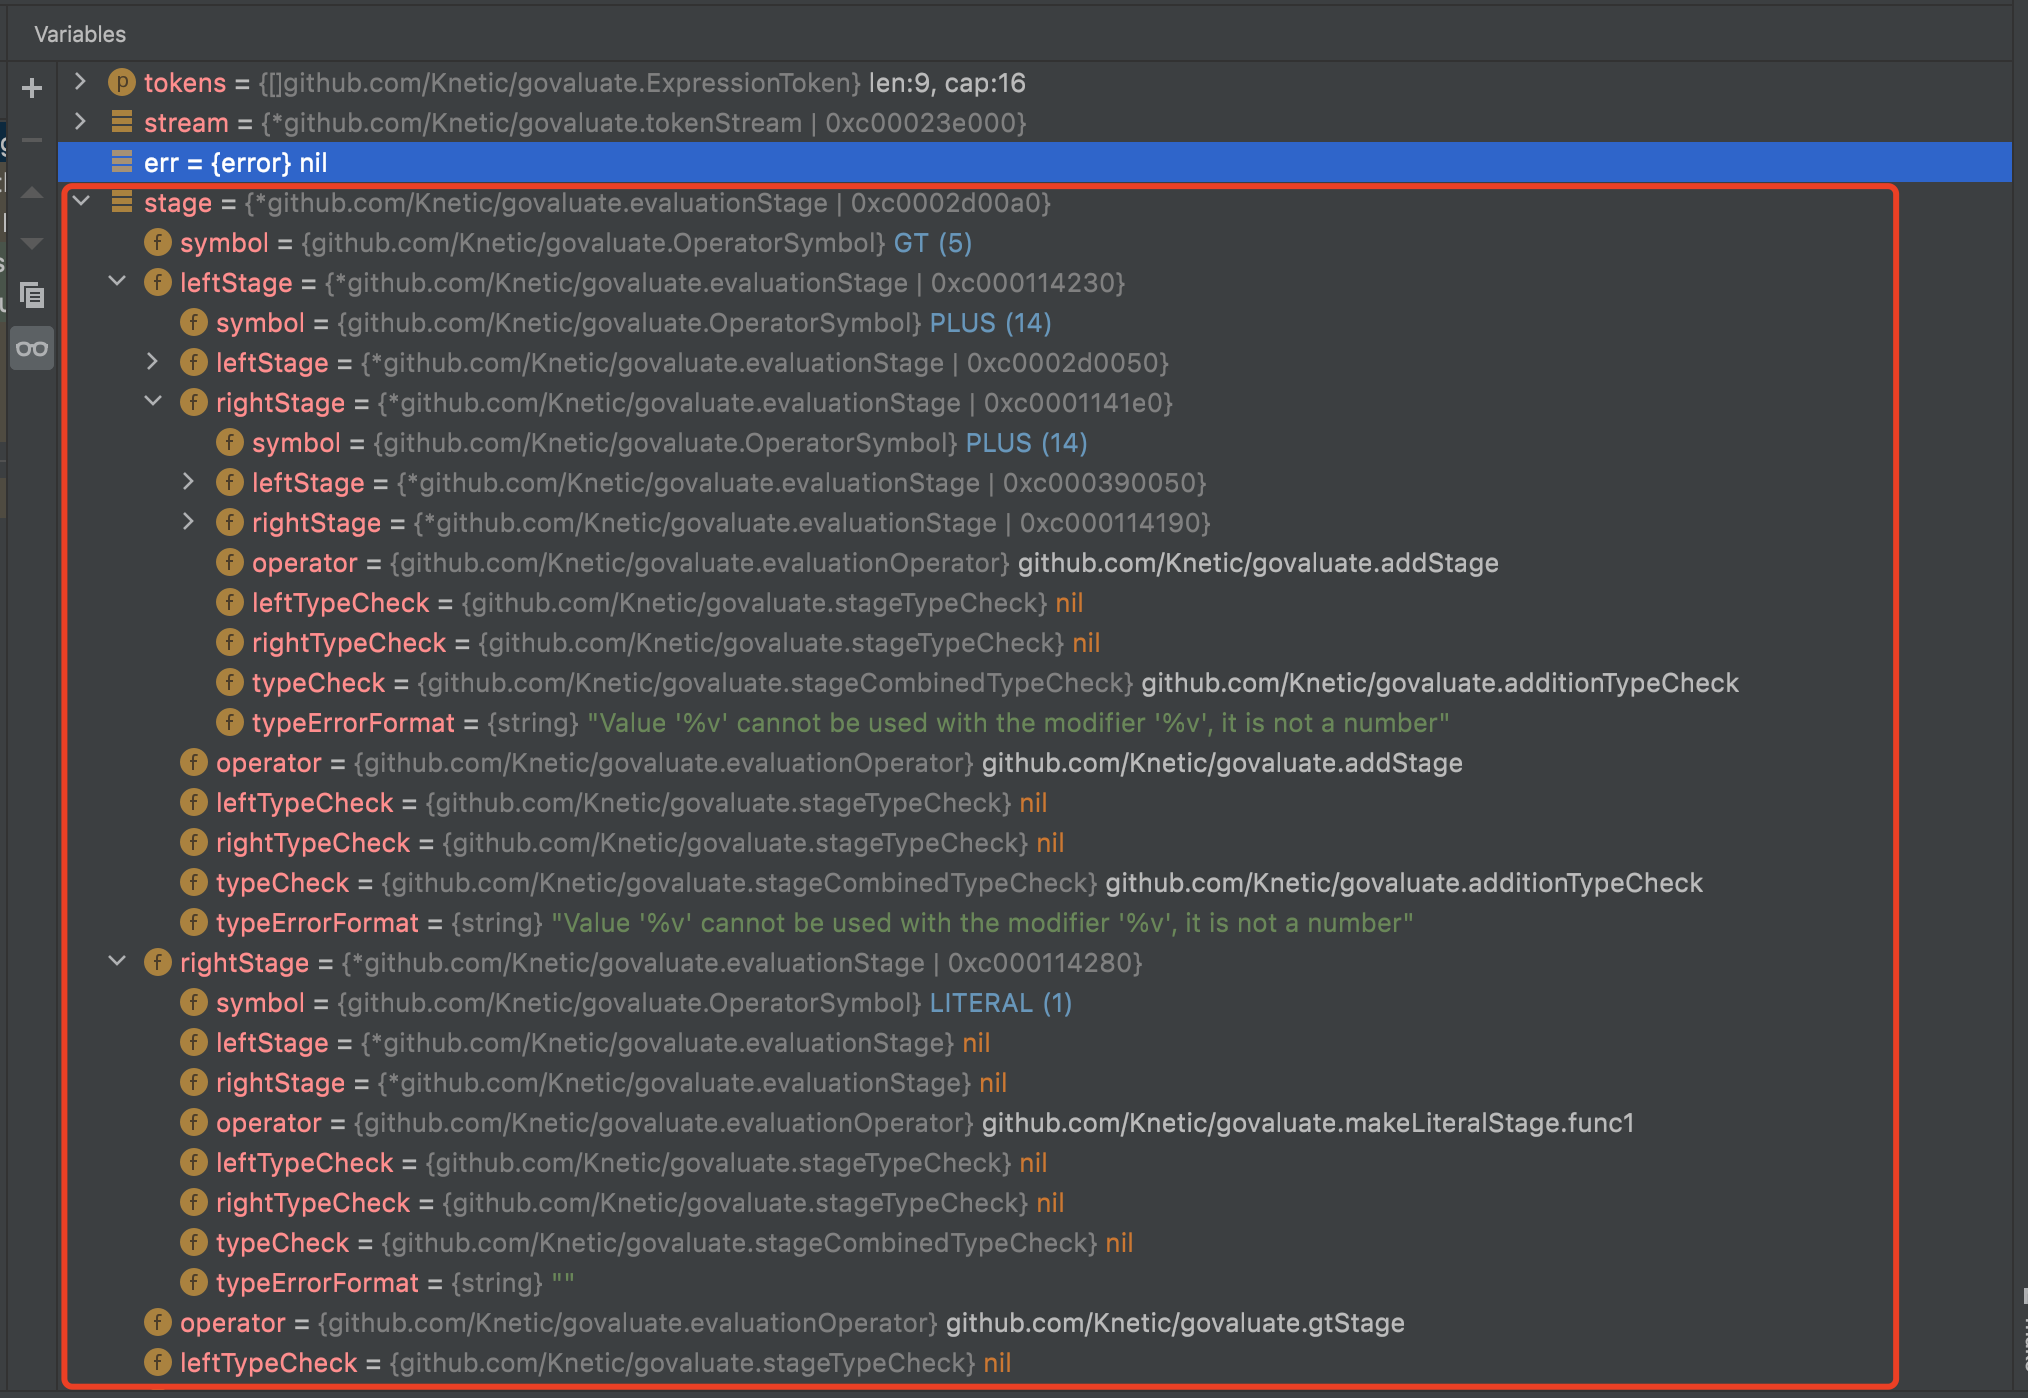Image resolution: width=2028 pixels, height=1398 pixels.
Task: Select the 'err = {error} nil' row
Action: 1035,162
